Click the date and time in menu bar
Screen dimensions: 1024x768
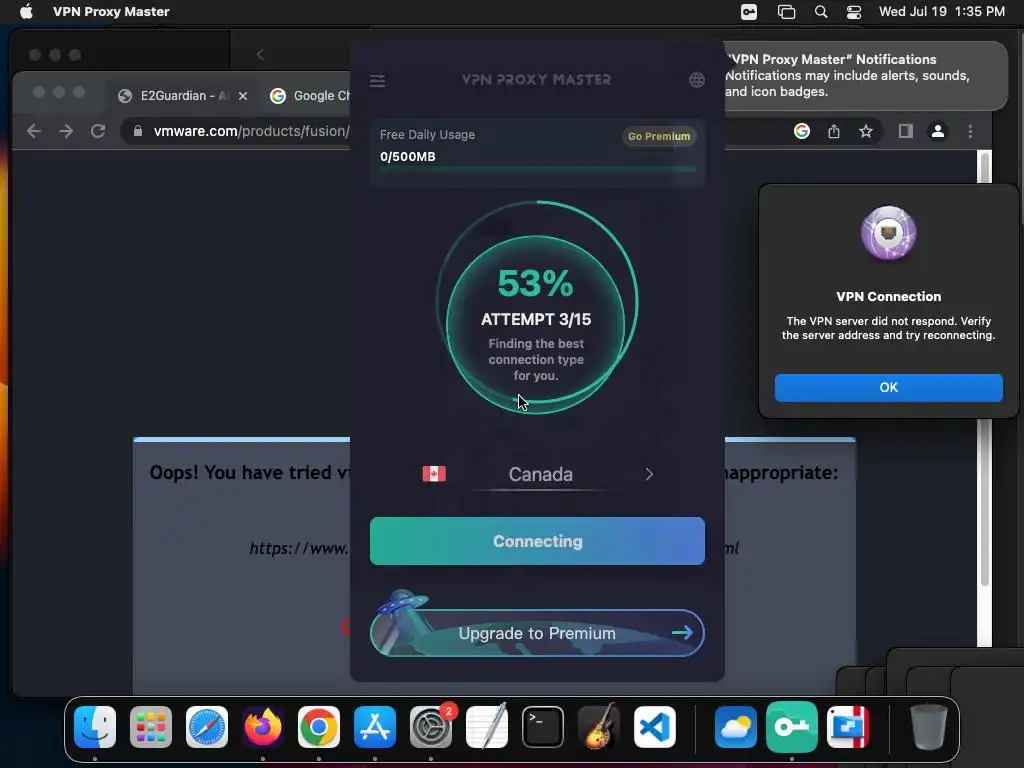pyautogui.click(x=942, y=11)
